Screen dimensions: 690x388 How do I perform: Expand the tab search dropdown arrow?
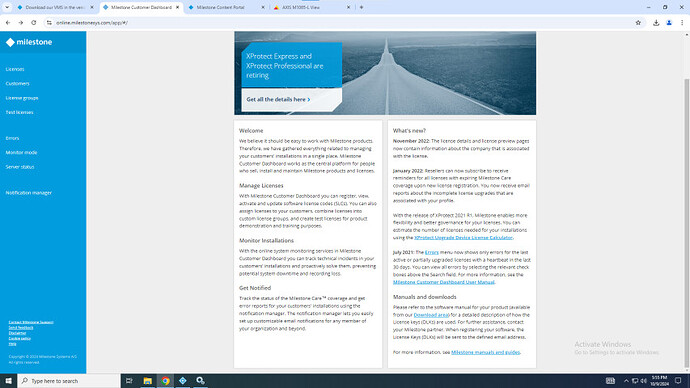(x=7, y=7)
